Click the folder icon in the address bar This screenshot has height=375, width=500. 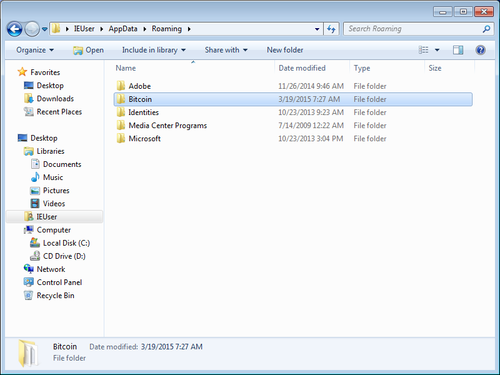coord(56,29)
